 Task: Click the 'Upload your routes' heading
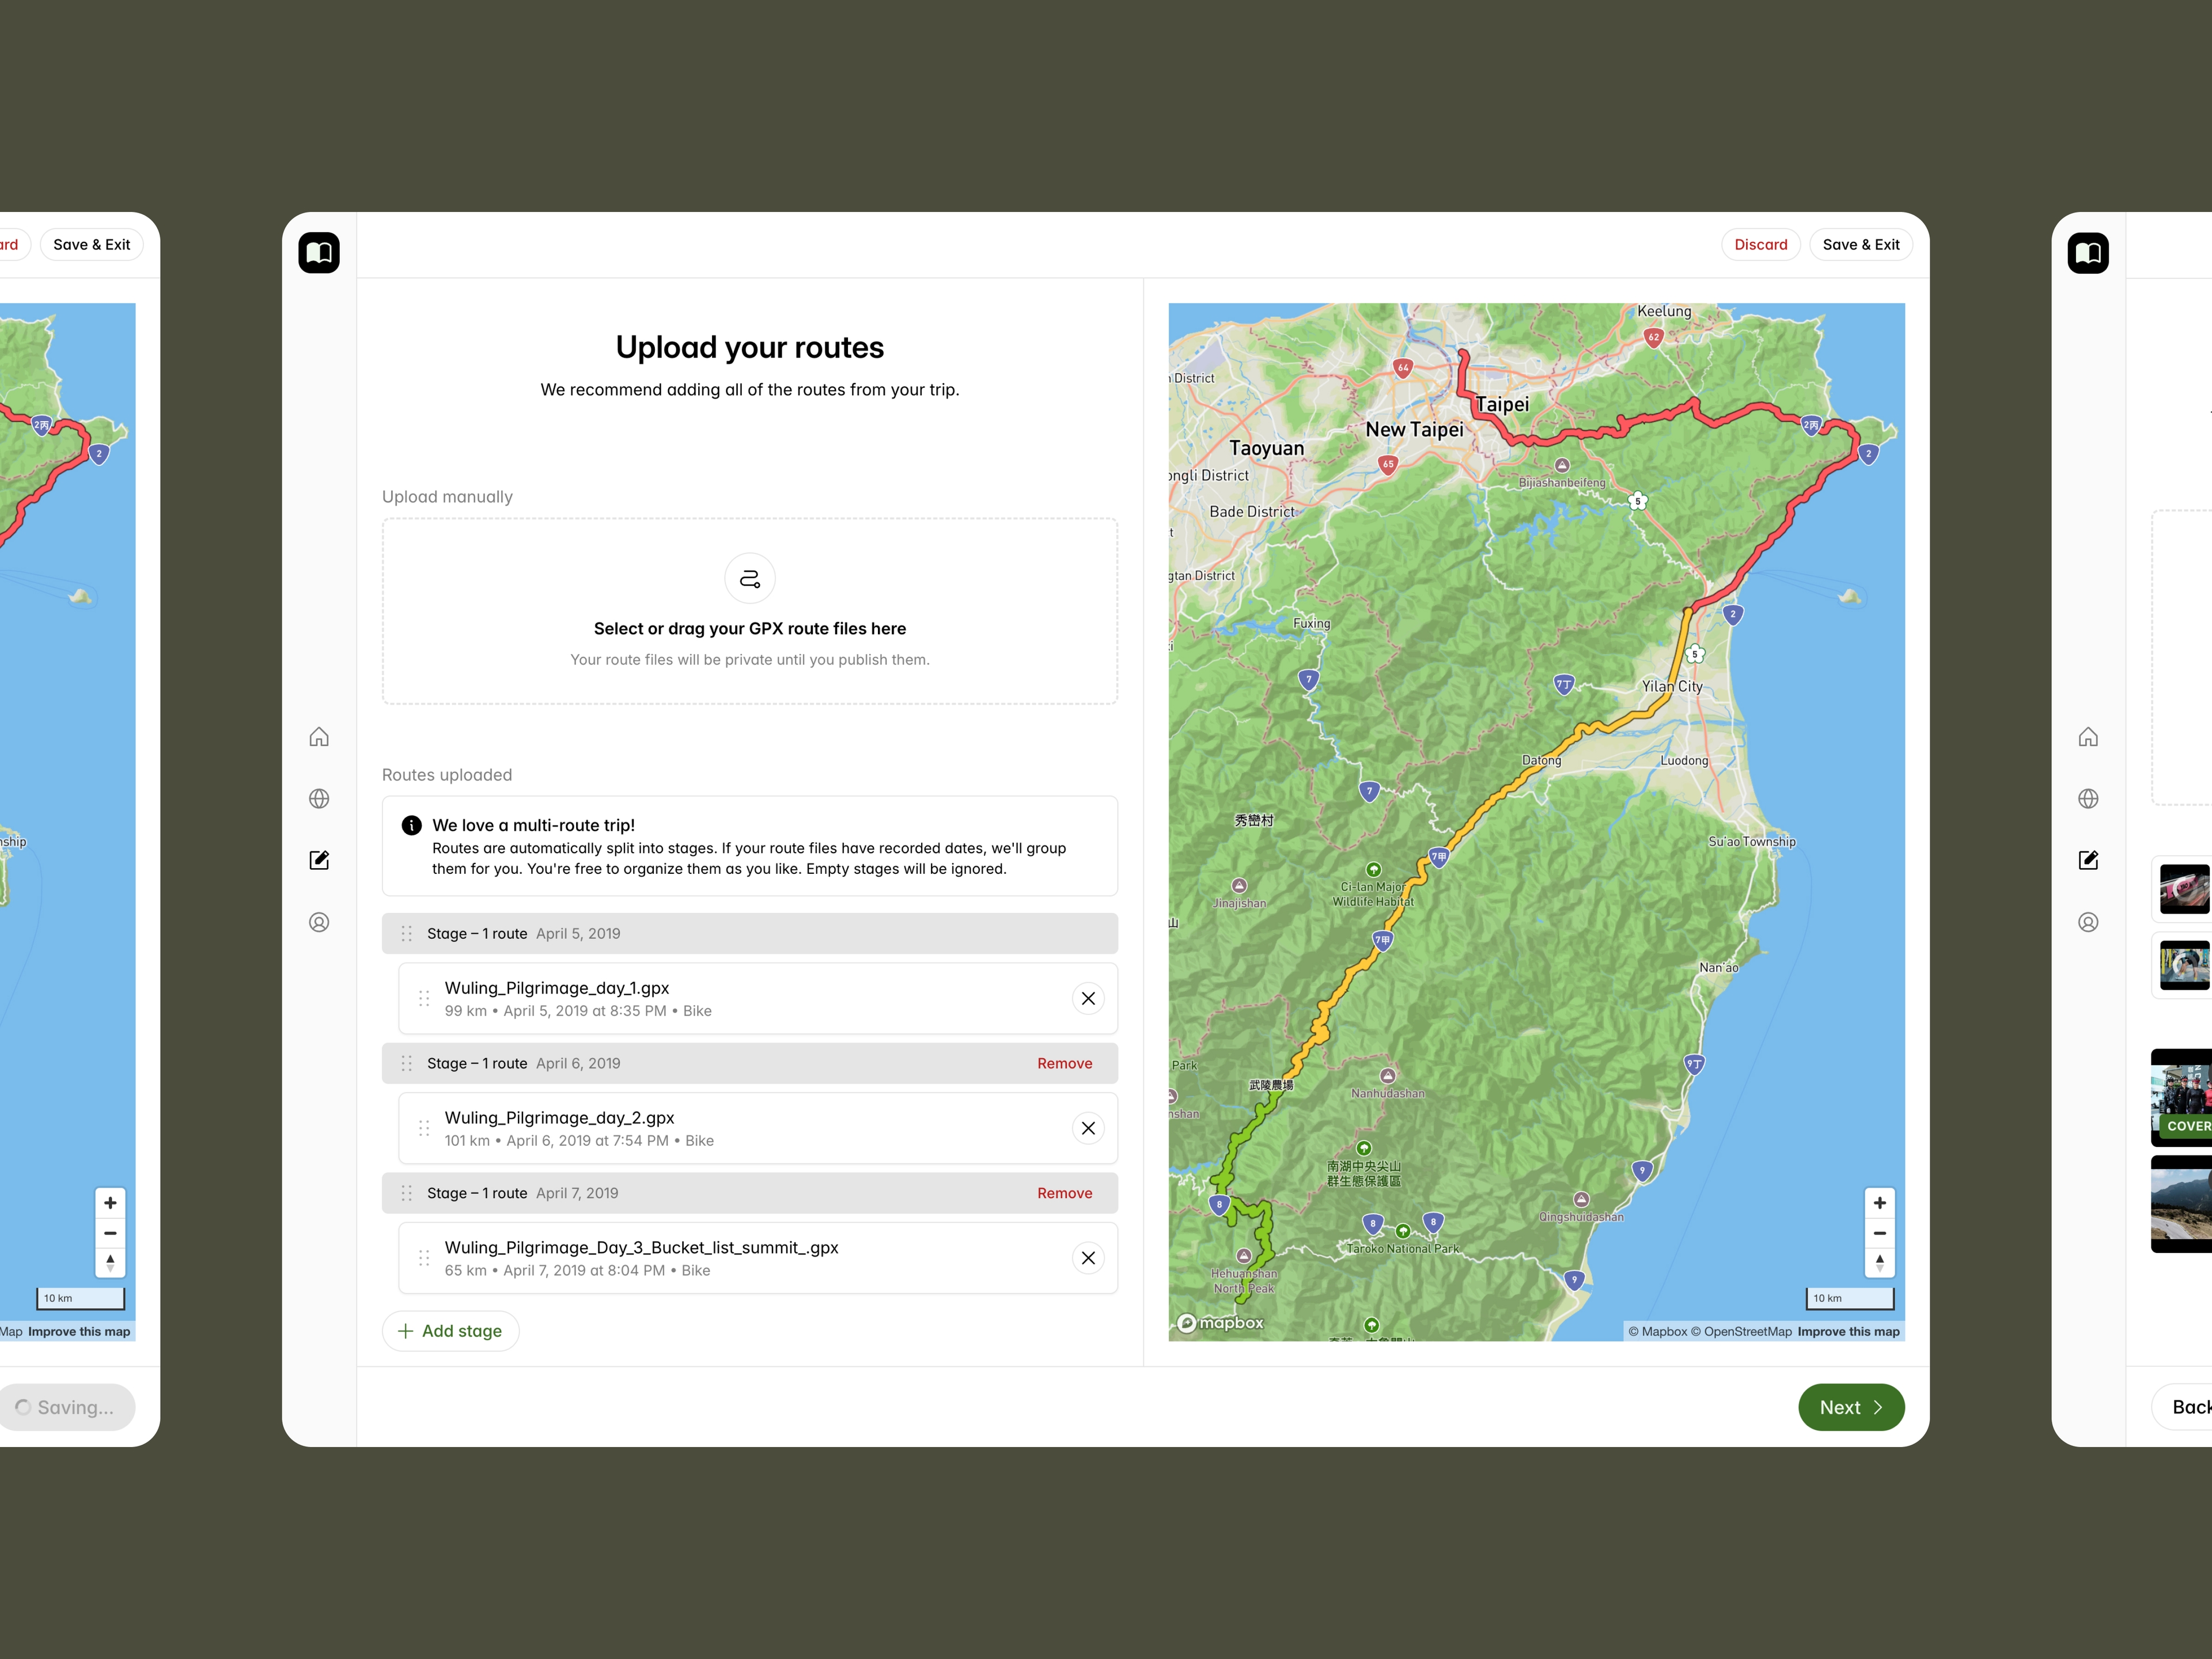click(x=750, y=347)
